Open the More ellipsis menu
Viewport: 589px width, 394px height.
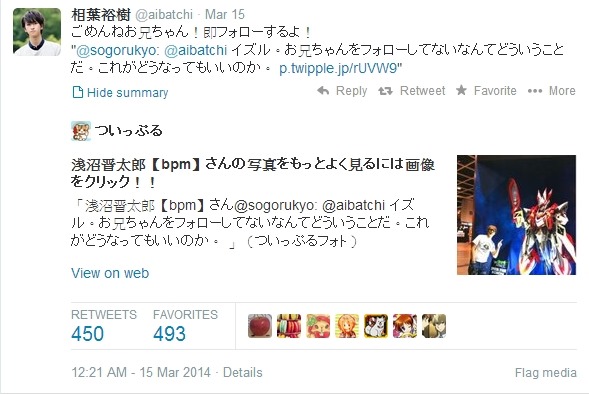(535, 91)
